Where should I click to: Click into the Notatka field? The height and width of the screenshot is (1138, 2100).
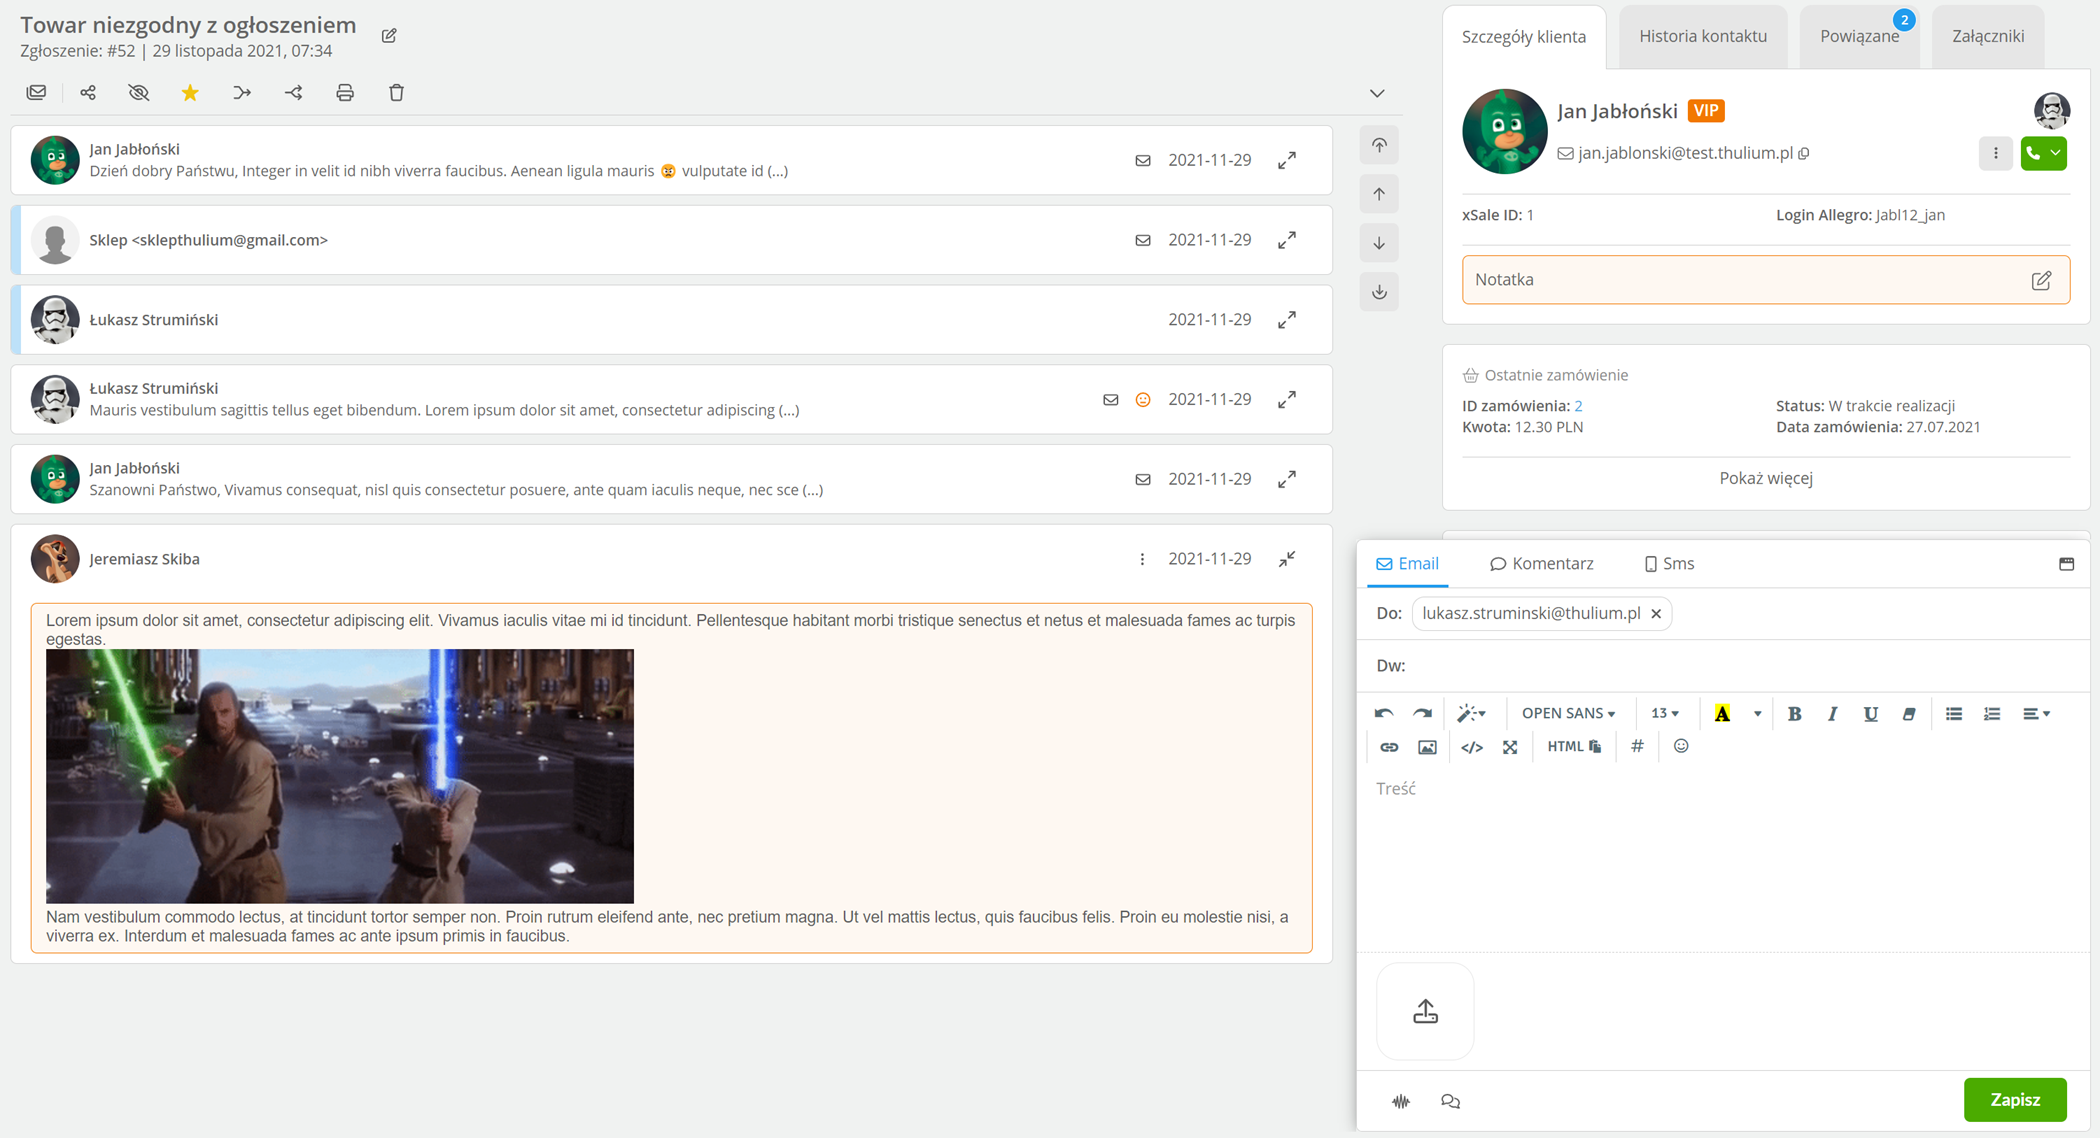coord(1766,280)
